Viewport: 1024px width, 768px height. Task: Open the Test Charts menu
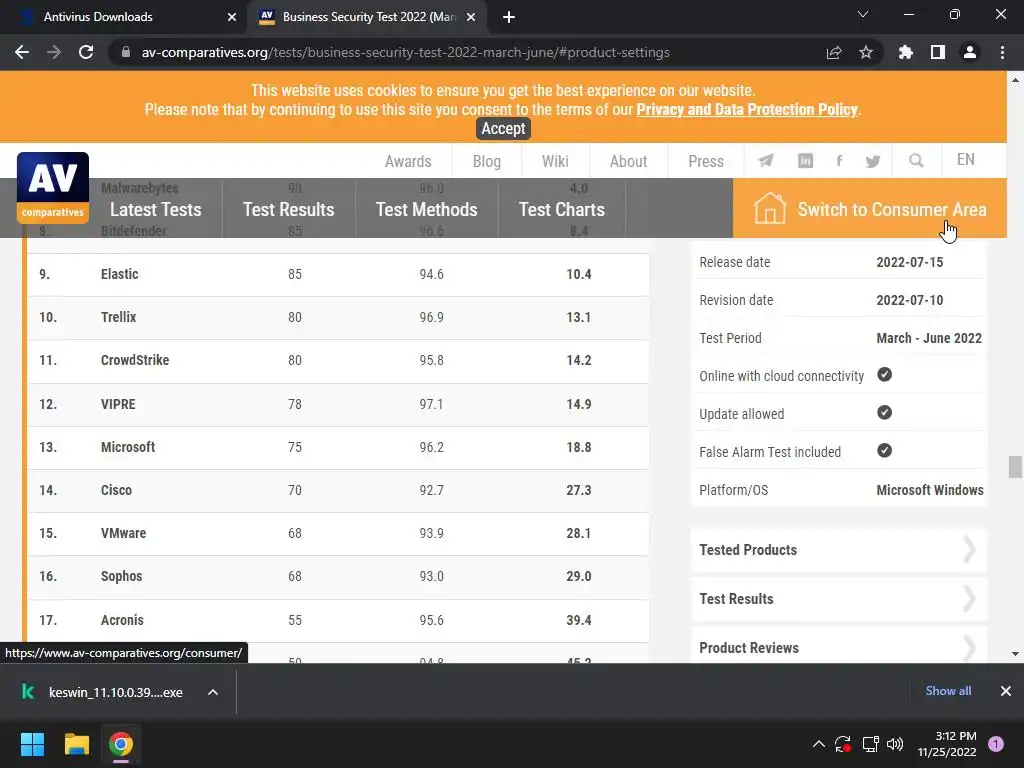(562, 209)
